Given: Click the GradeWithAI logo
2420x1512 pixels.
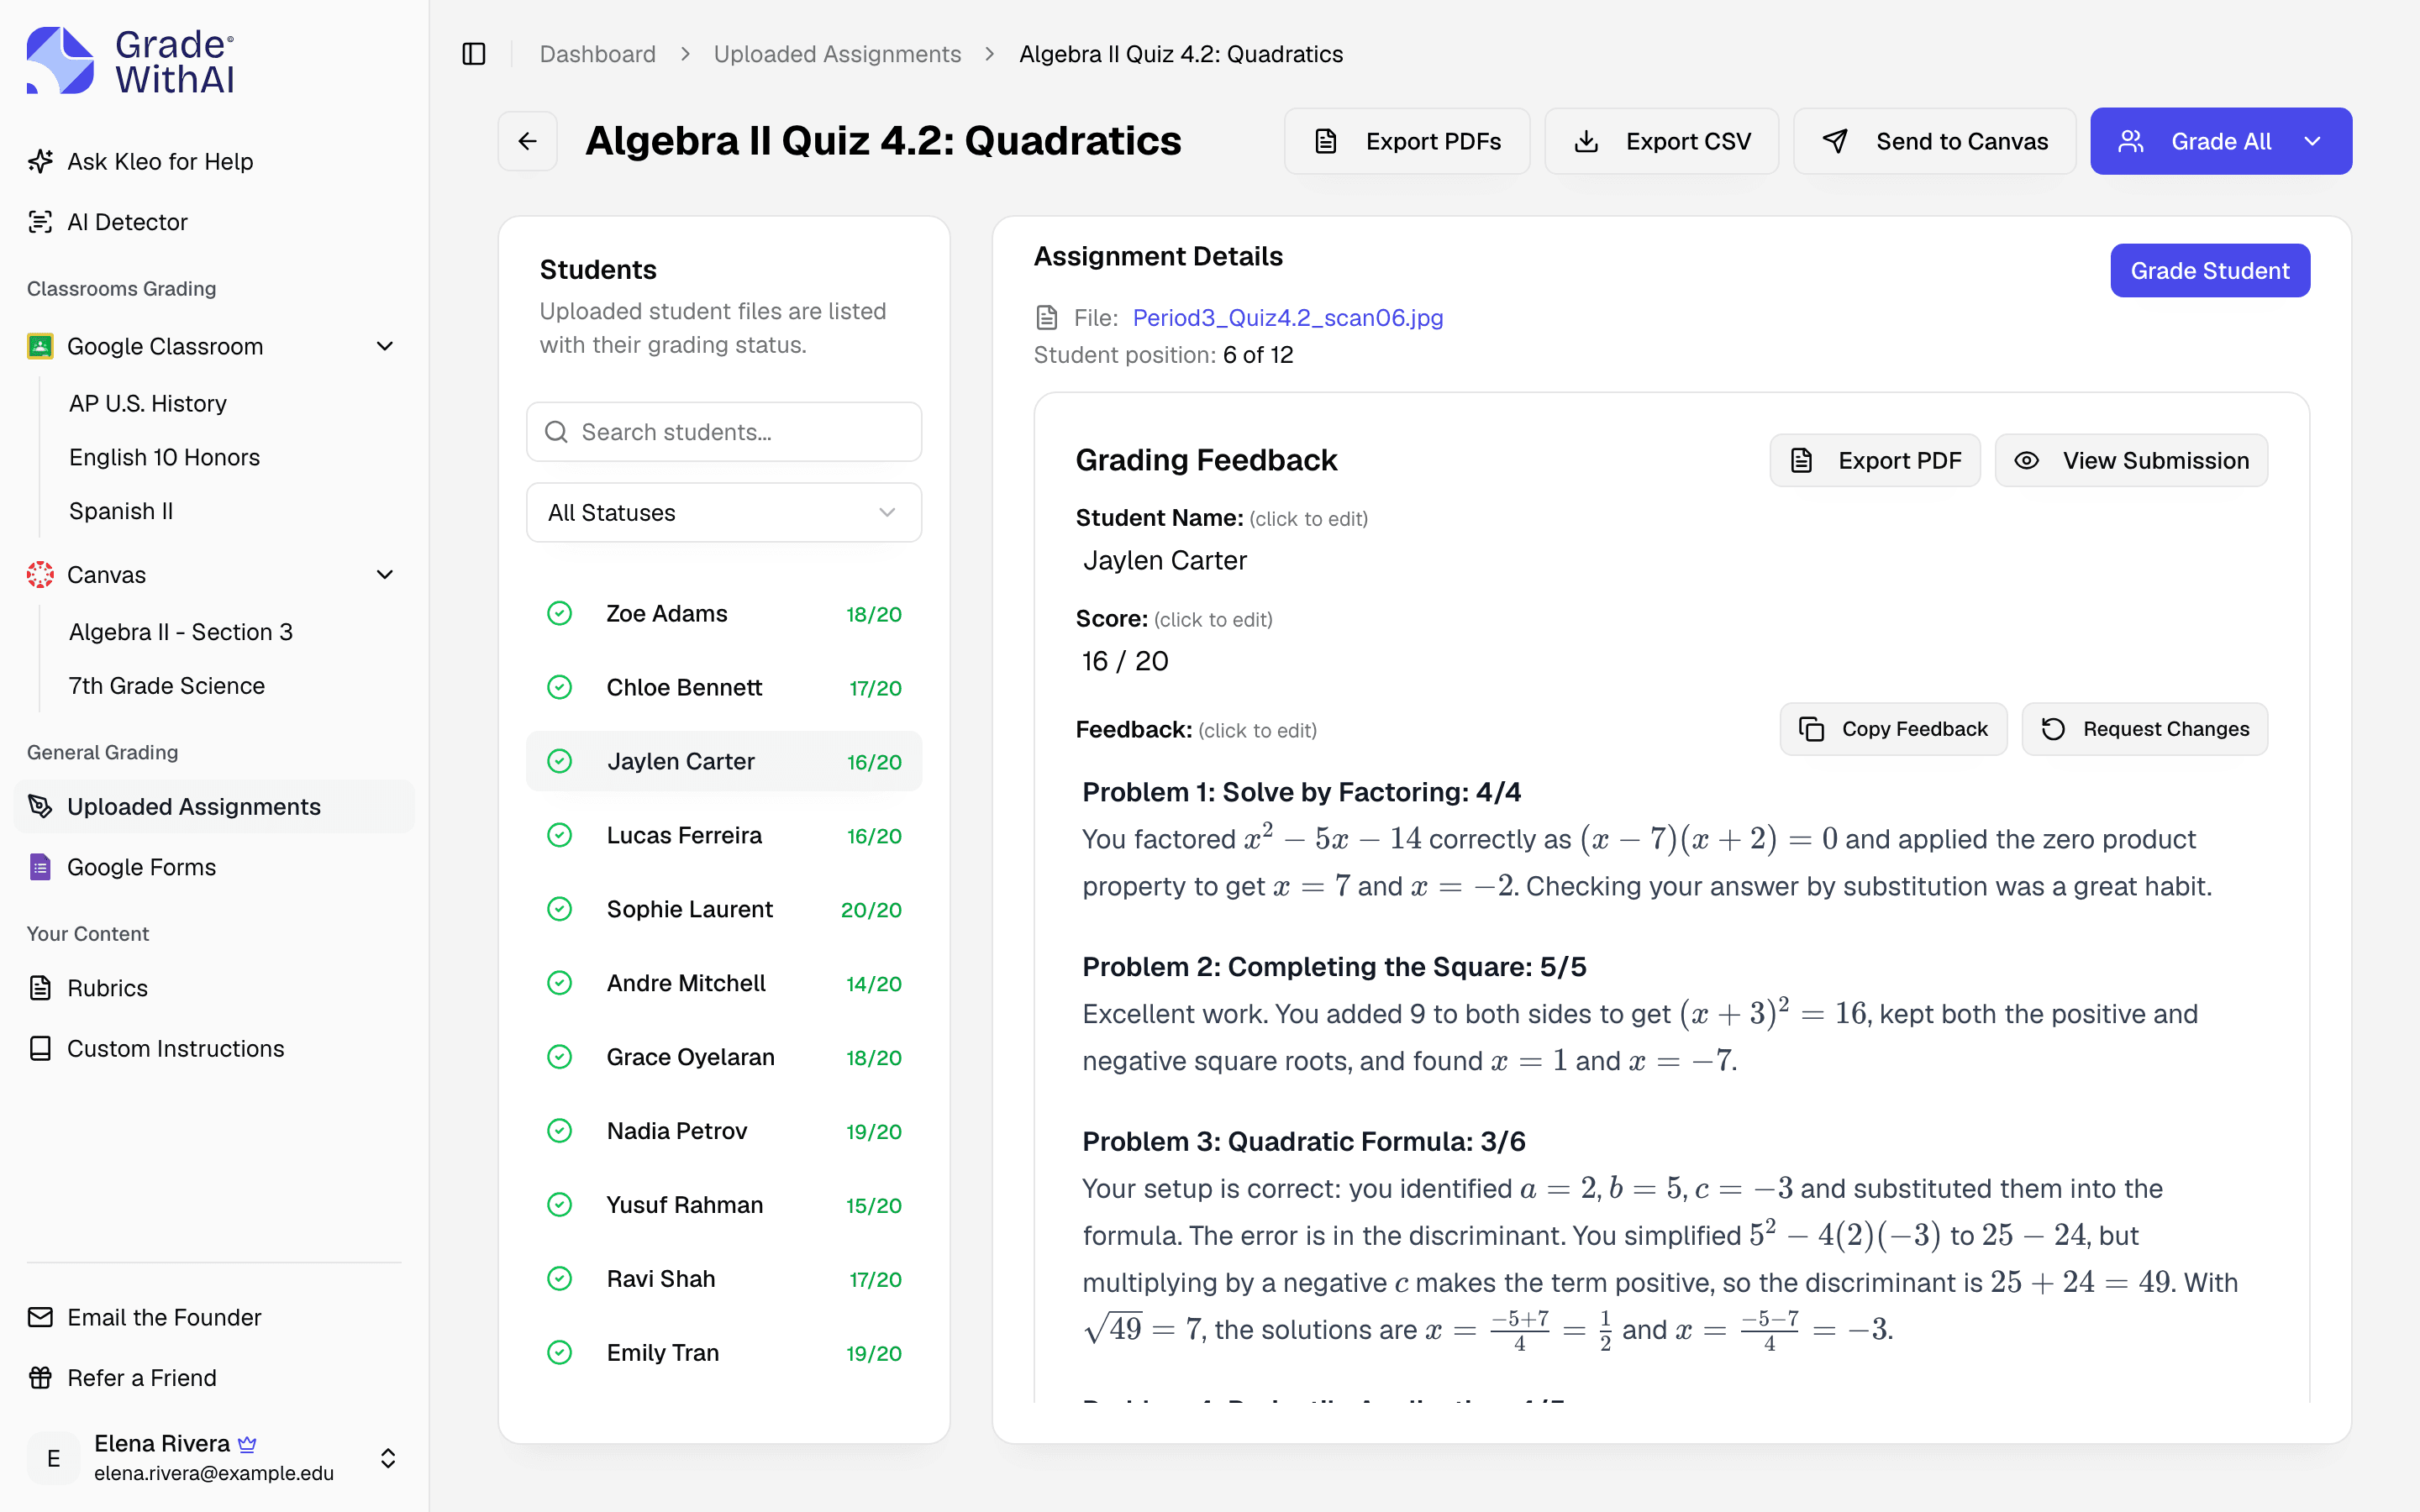Looking at the screenshot, I should (x=131, y=60).
